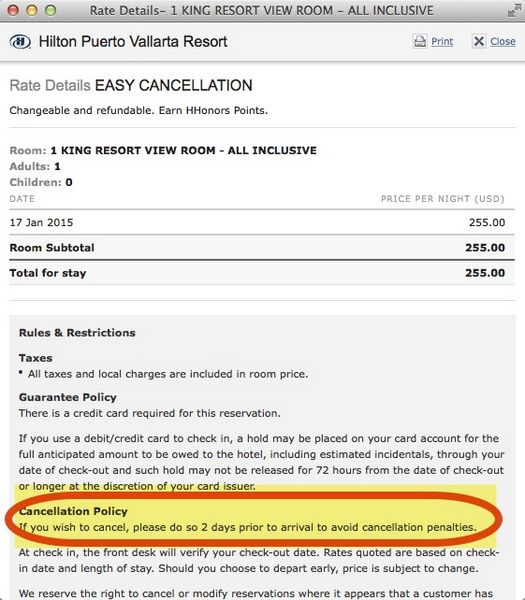
Task: Click the printer icon next to Print
Action: pos(420,41)
